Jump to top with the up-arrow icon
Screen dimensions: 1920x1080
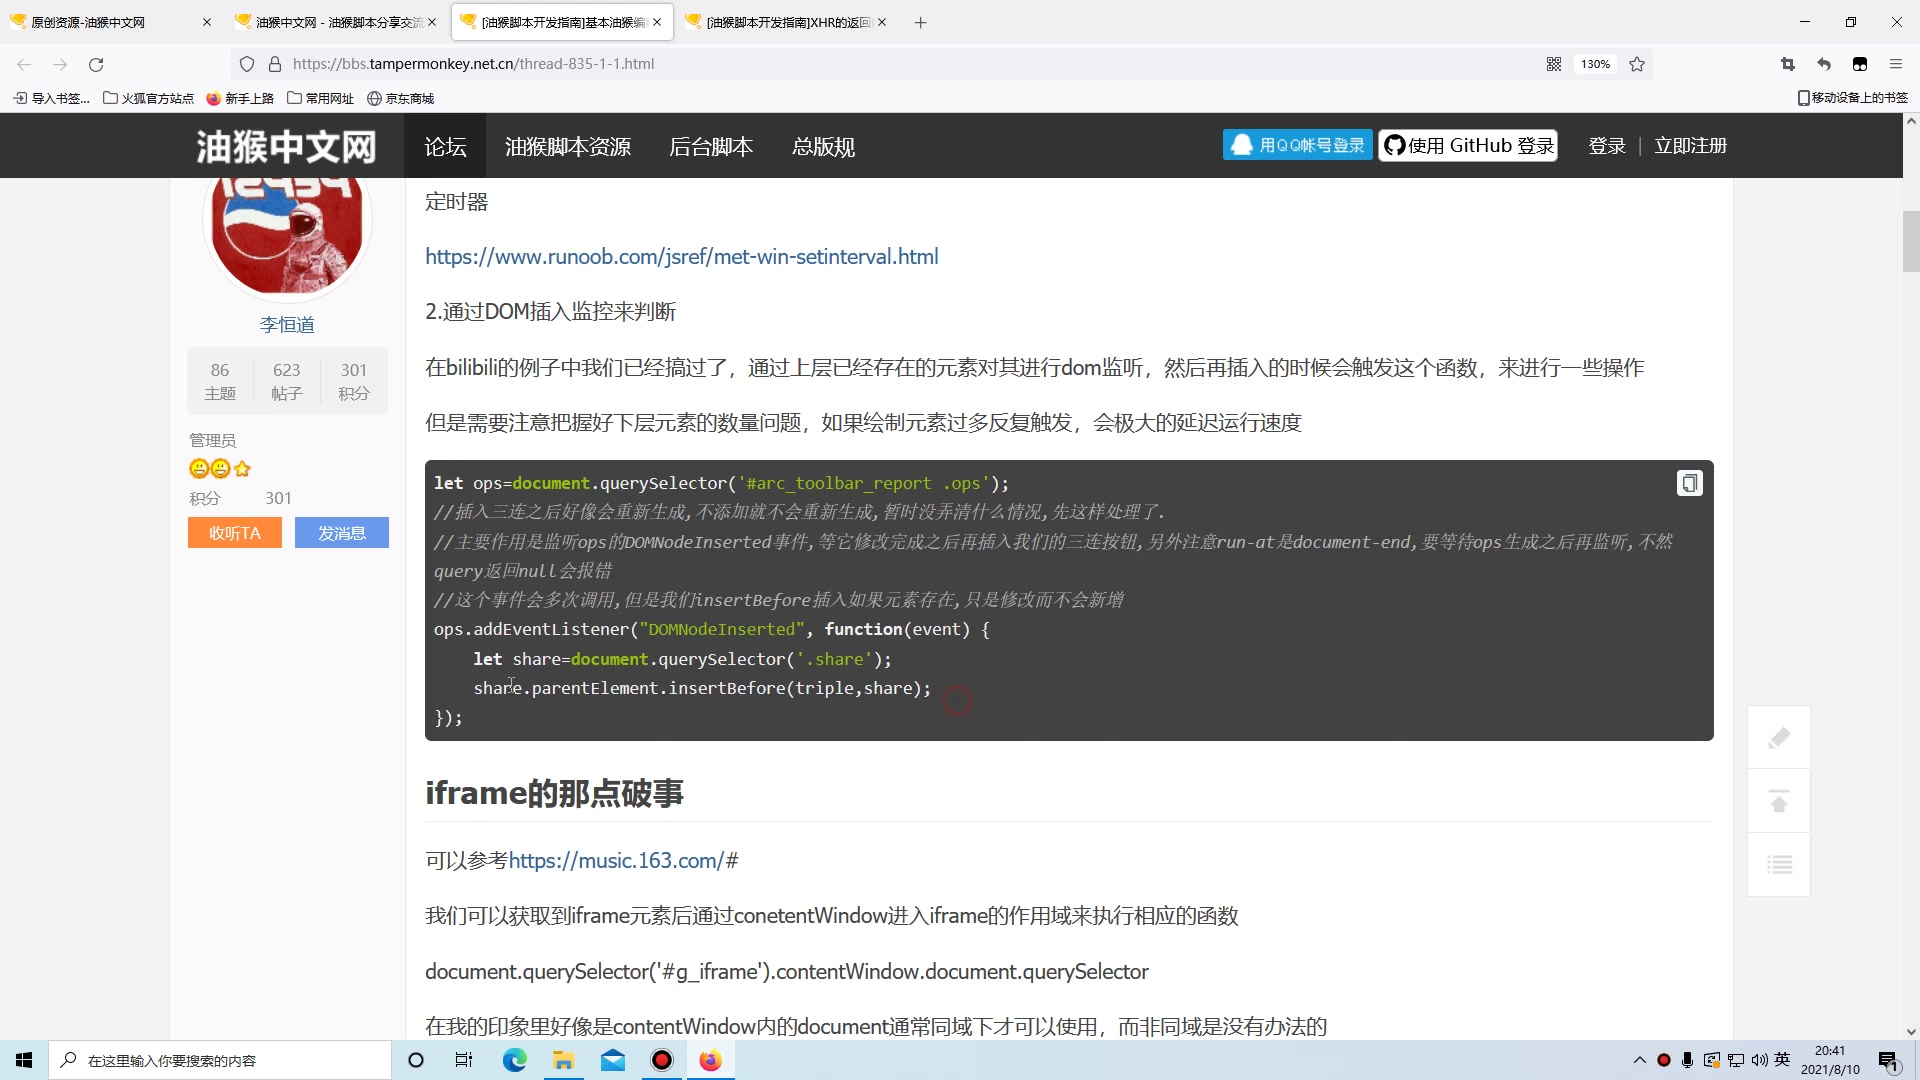point(1779,801)
